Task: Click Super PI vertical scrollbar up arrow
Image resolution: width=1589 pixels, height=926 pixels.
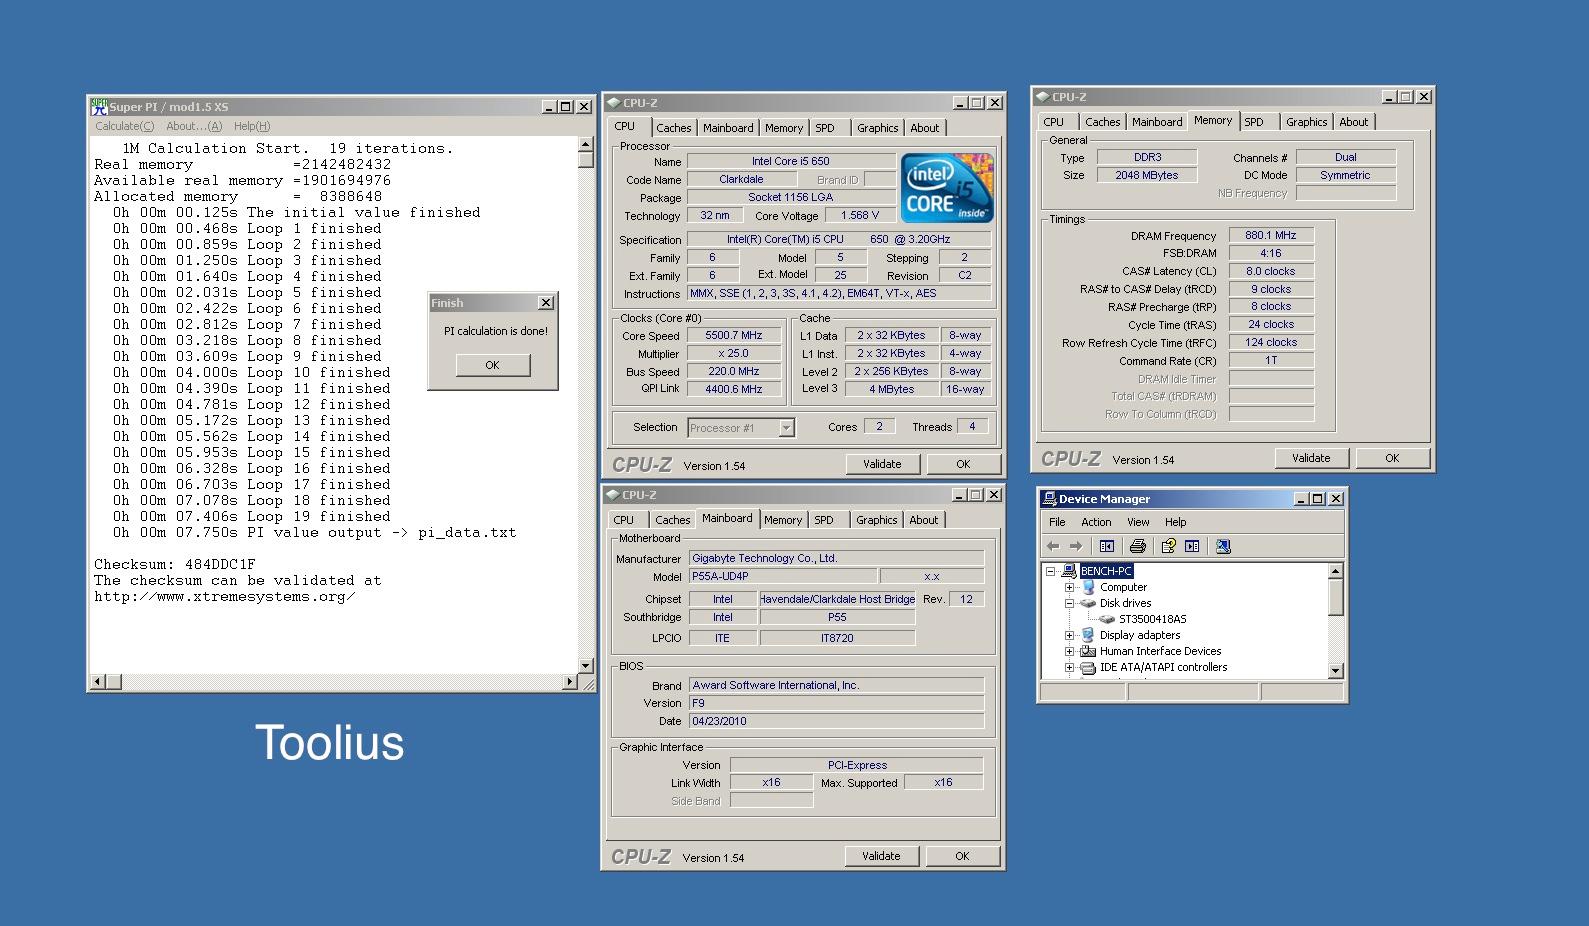Action: (586, 145)
